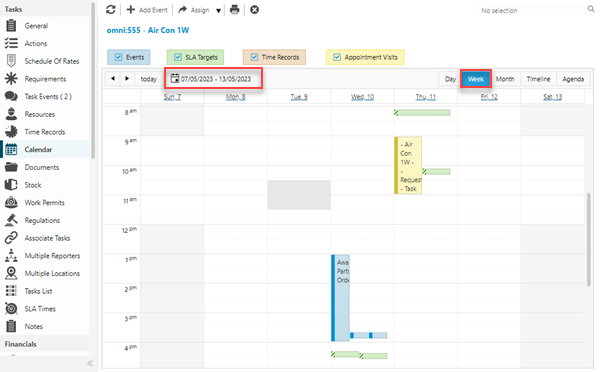Click the search magnifier icon
The height and width of the screenshot is (372, 600).
click(x=591, y=9)
